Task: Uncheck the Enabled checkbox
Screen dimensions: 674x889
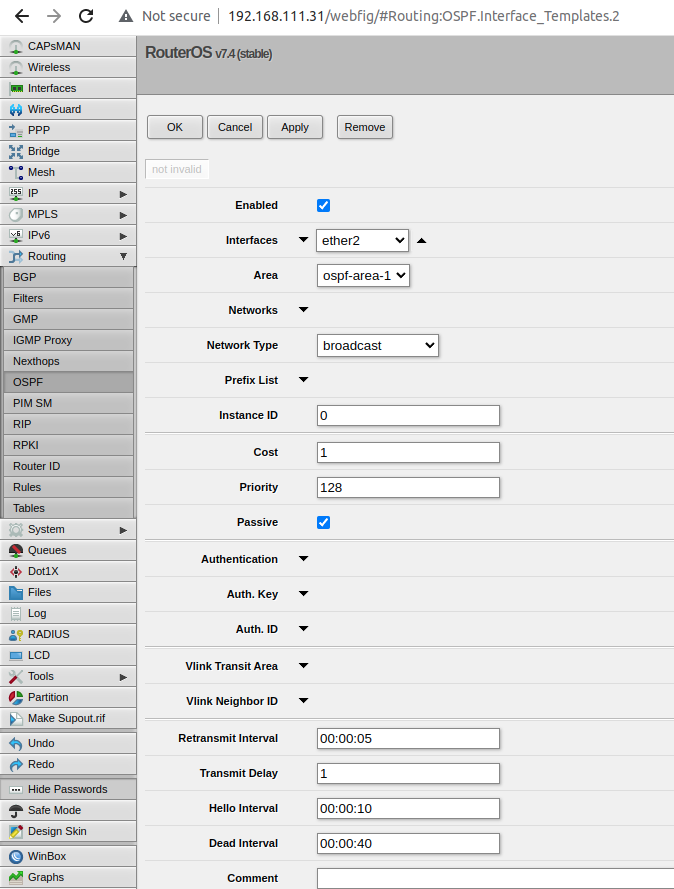Action: pyautogui.click(x=323, y=205)
